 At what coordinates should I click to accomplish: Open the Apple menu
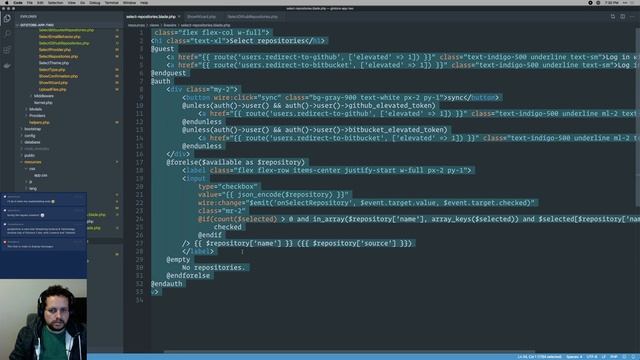[x=7, y=2]
